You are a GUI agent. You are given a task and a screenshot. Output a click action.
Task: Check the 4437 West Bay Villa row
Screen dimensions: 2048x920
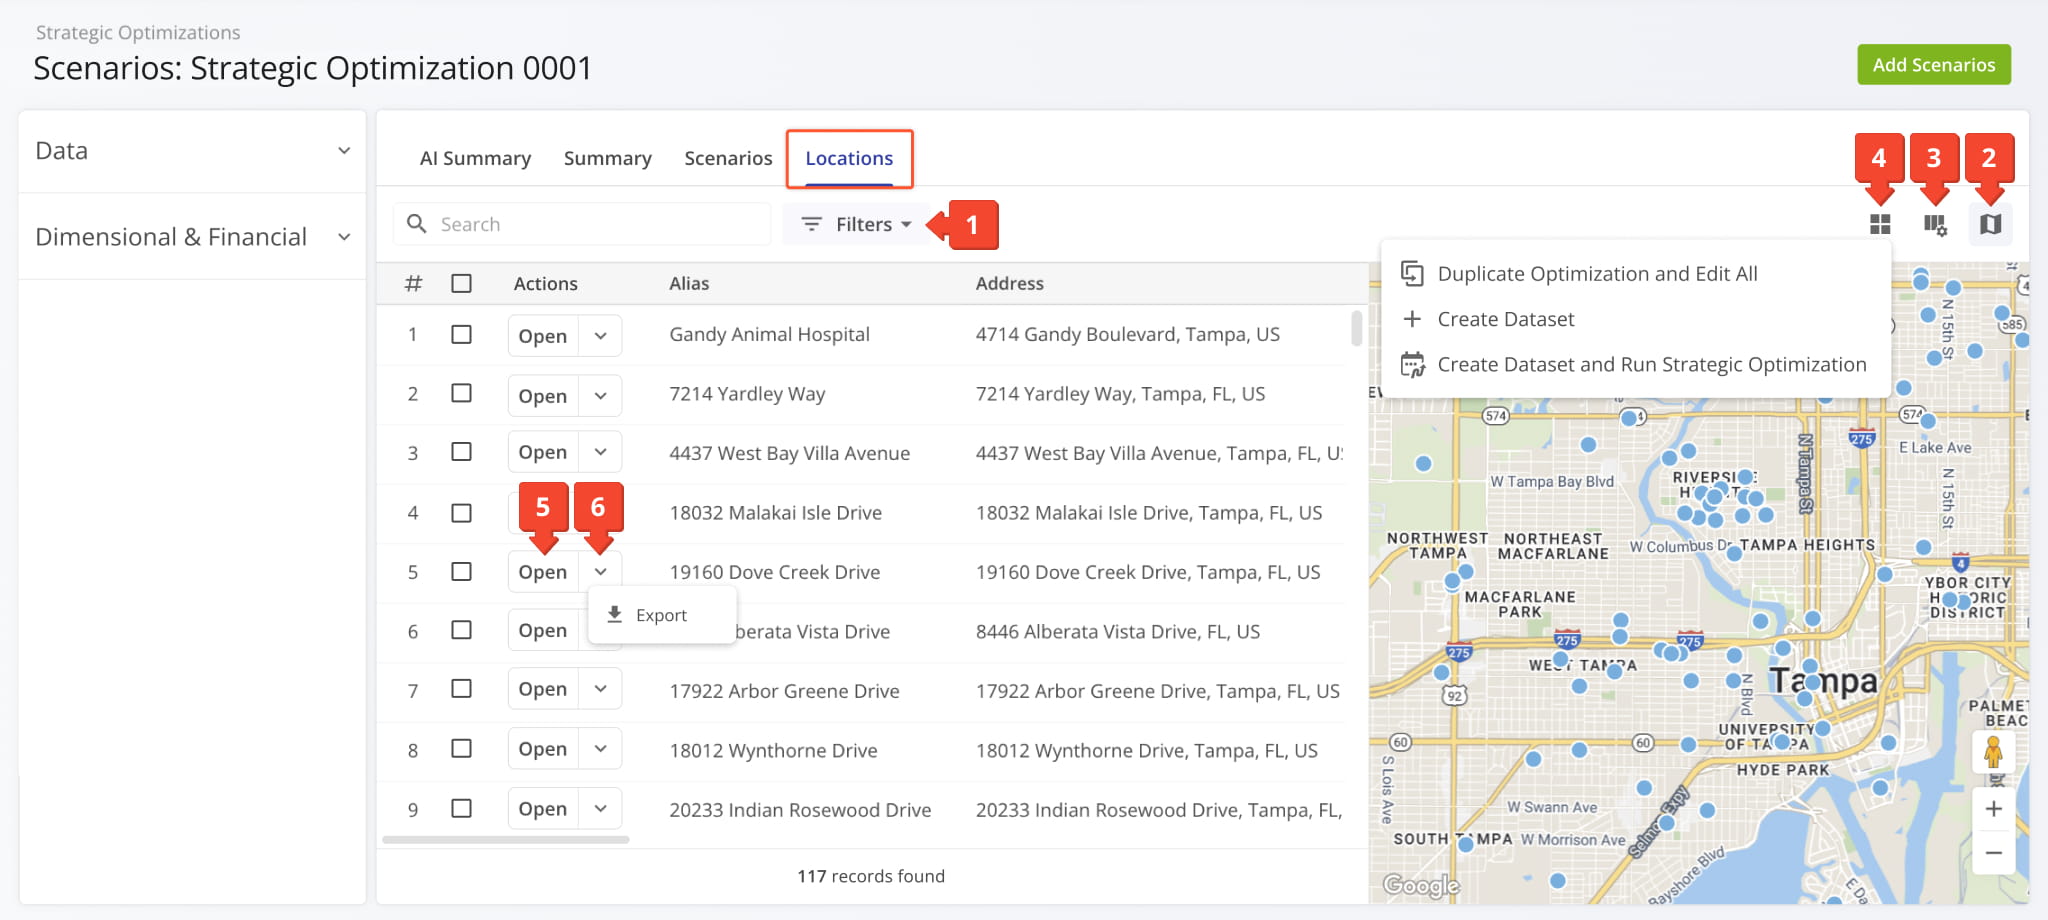click(x=461, y=452)
